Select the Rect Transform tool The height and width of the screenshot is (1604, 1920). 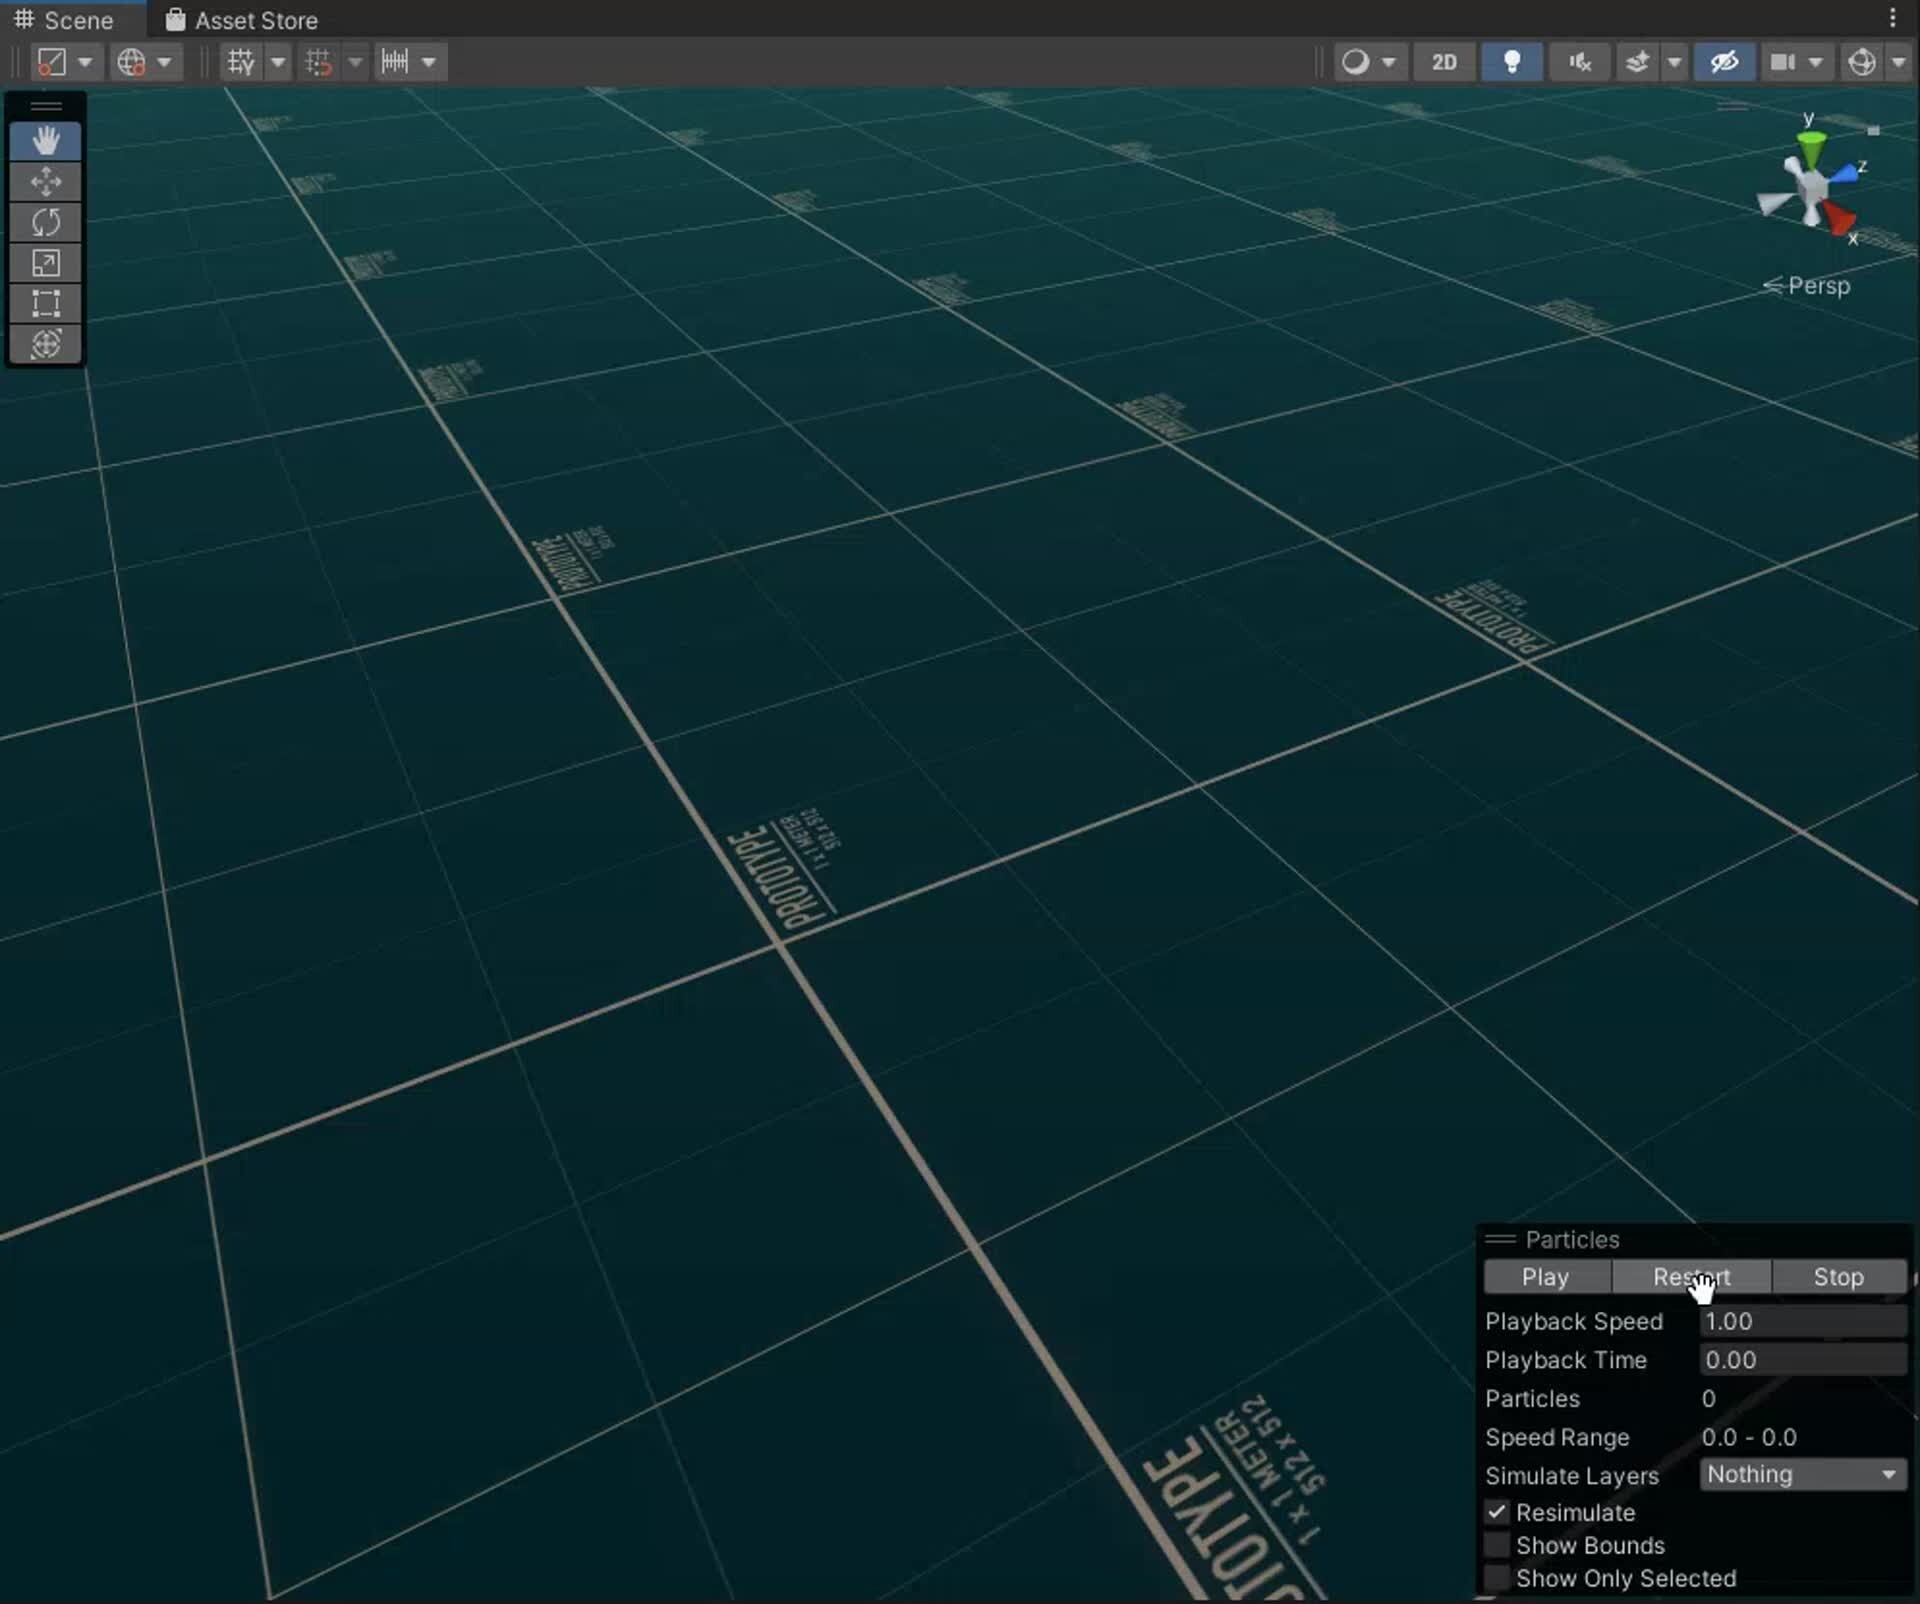(46, 303)
